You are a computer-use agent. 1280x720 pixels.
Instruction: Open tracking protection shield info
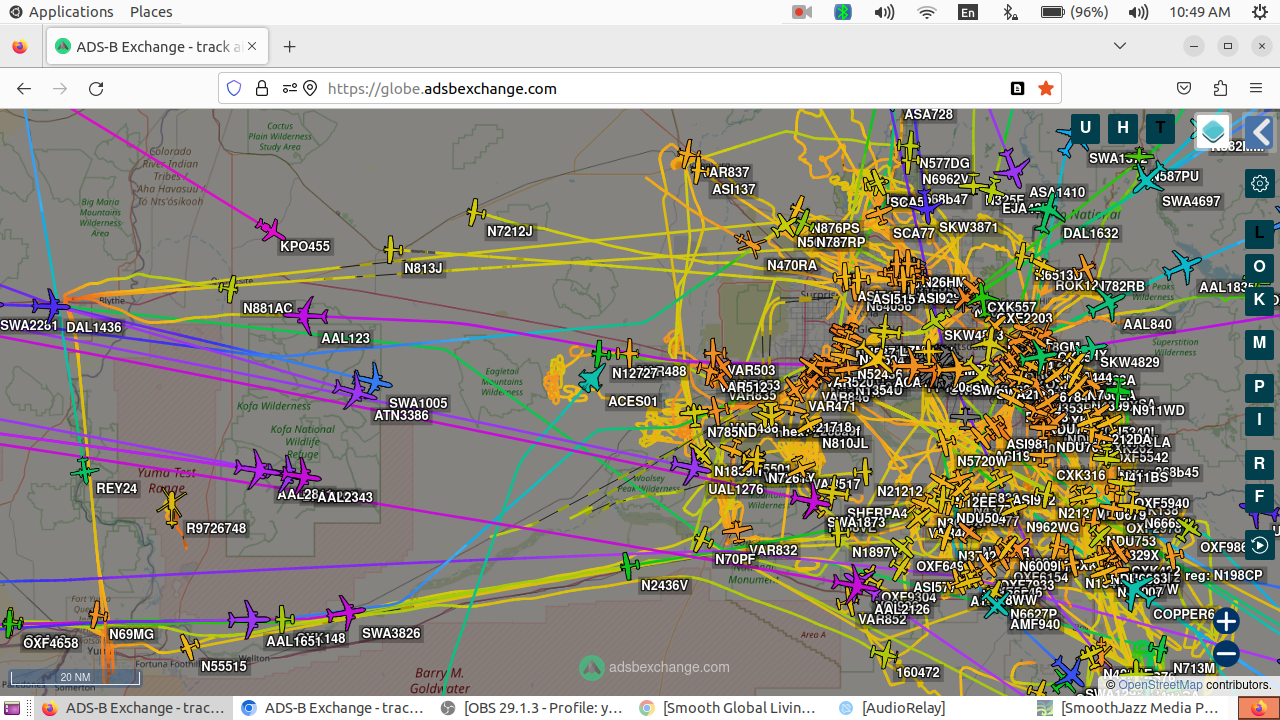tap(234, 88)
